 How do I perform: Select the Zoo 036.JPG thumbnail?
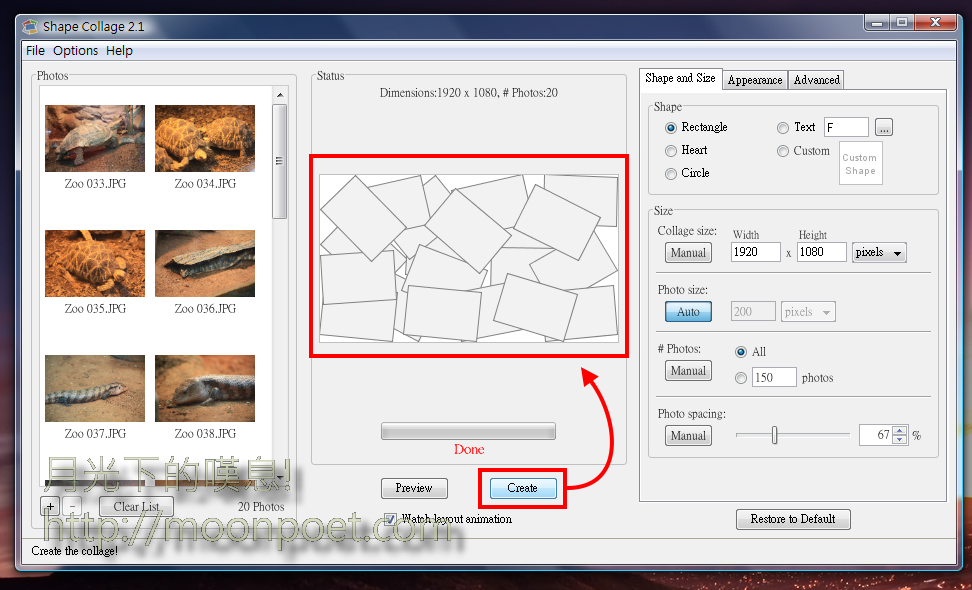tap(205, 263)
